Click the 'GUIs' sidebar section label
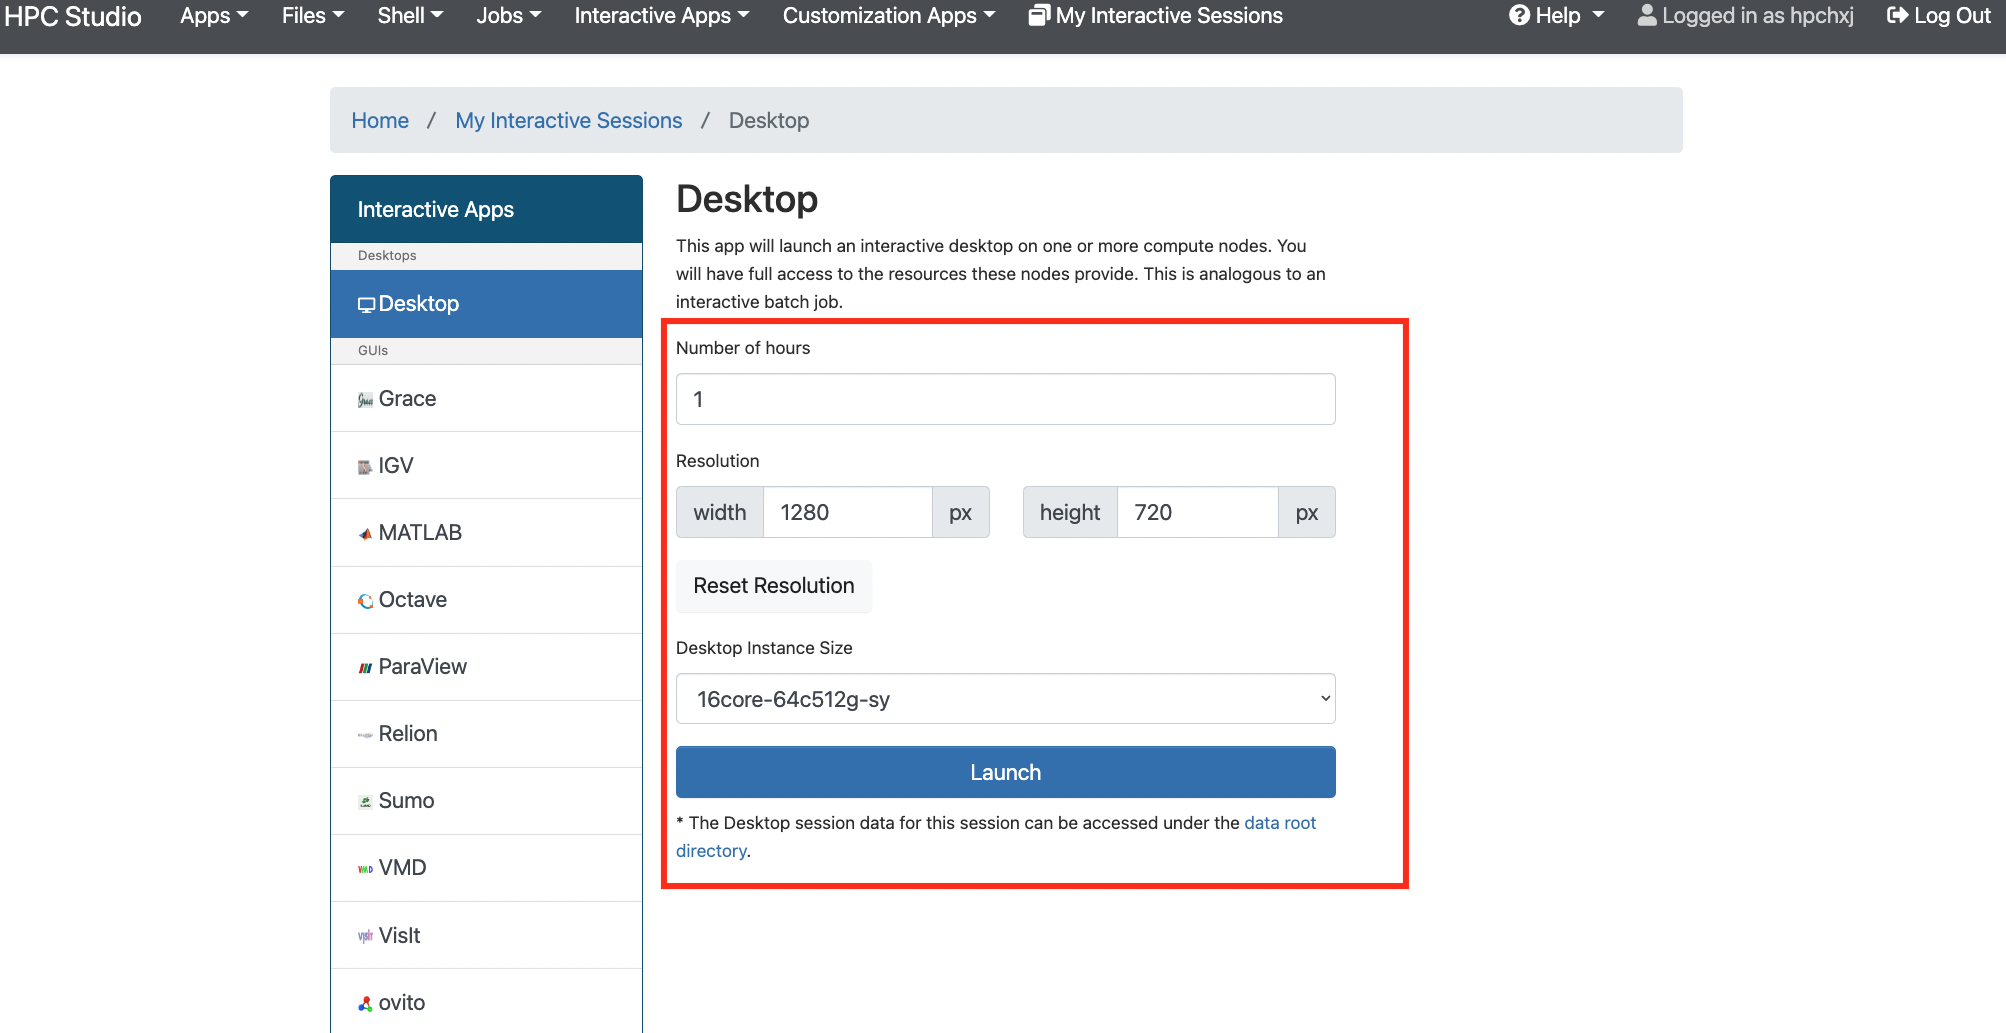This screenshot has width=2006, height=1033. pos(373,351)
